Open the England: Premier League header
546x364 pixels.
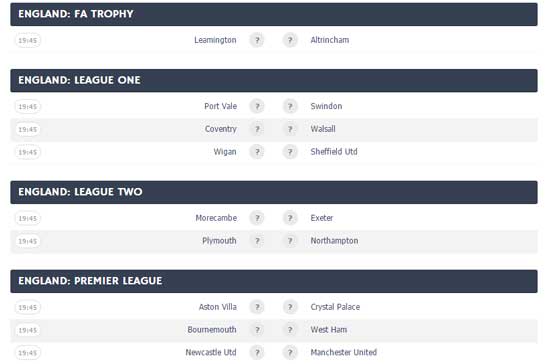click(x=274, y=281)
